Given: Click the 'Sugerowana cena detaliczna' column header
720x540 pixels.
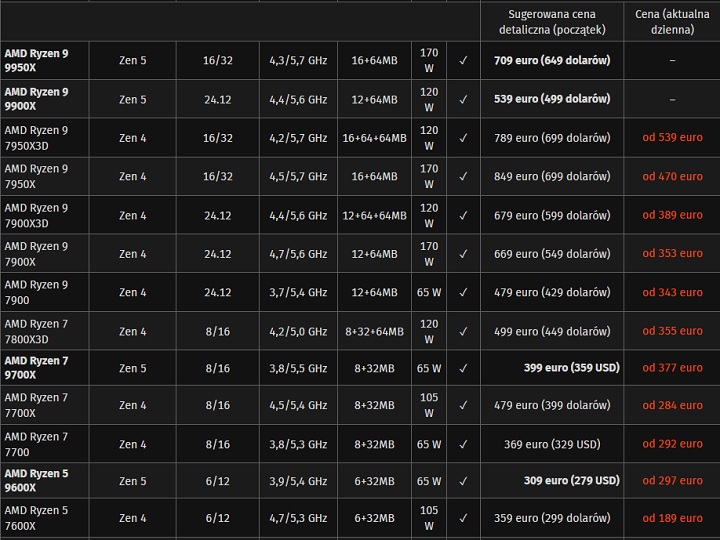Looking at the screenshot, I should [552, 22].
